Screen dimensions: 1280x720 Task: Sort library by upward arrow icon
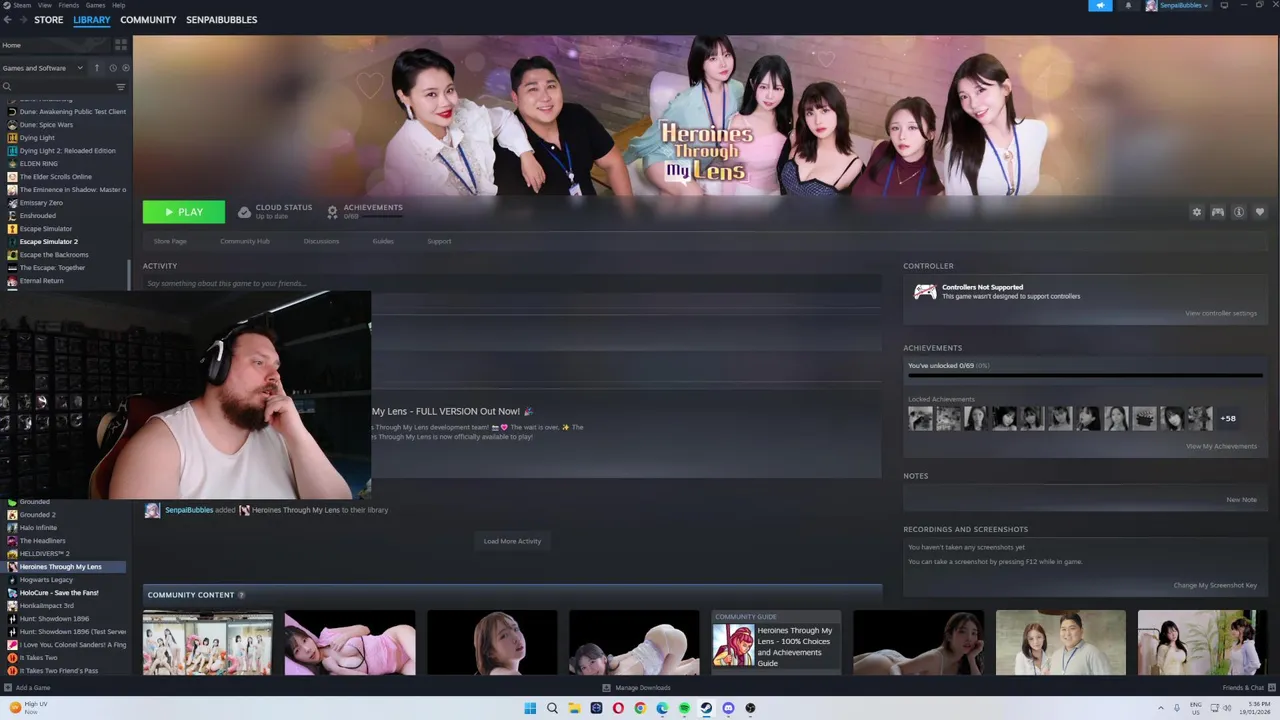click(x=97, y=68)
